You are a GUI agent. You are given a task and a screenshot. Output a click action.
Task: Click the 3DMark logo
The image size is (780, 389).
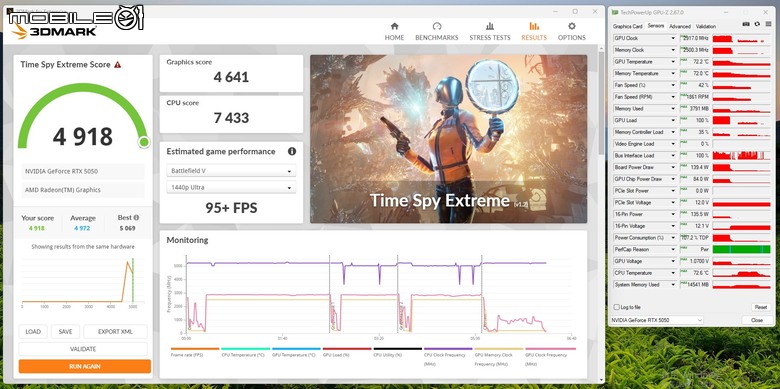(55, 31)
